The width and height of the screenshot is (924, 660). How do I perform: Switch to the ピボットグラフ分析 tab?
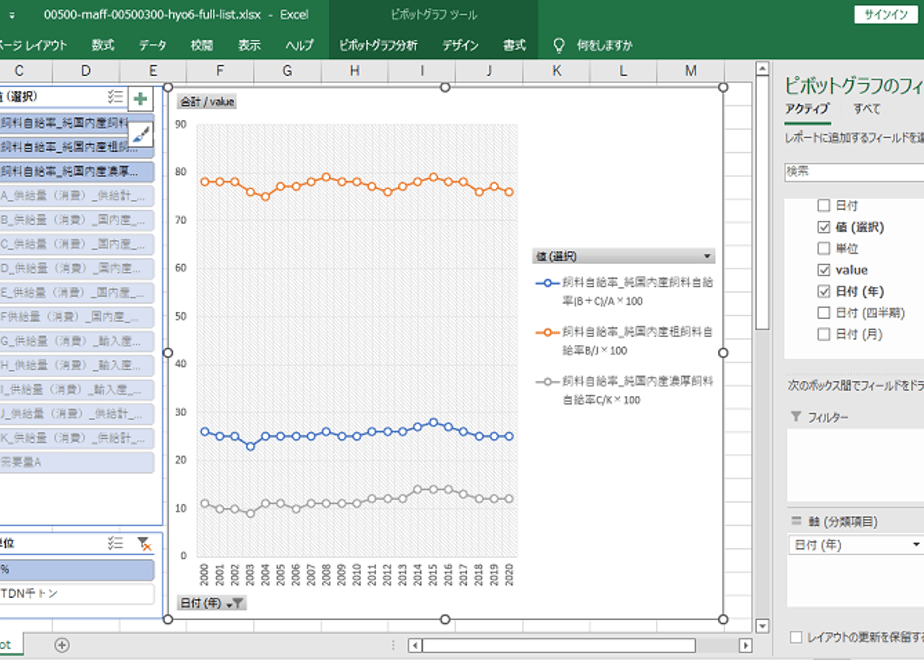[x=378, y=45]
